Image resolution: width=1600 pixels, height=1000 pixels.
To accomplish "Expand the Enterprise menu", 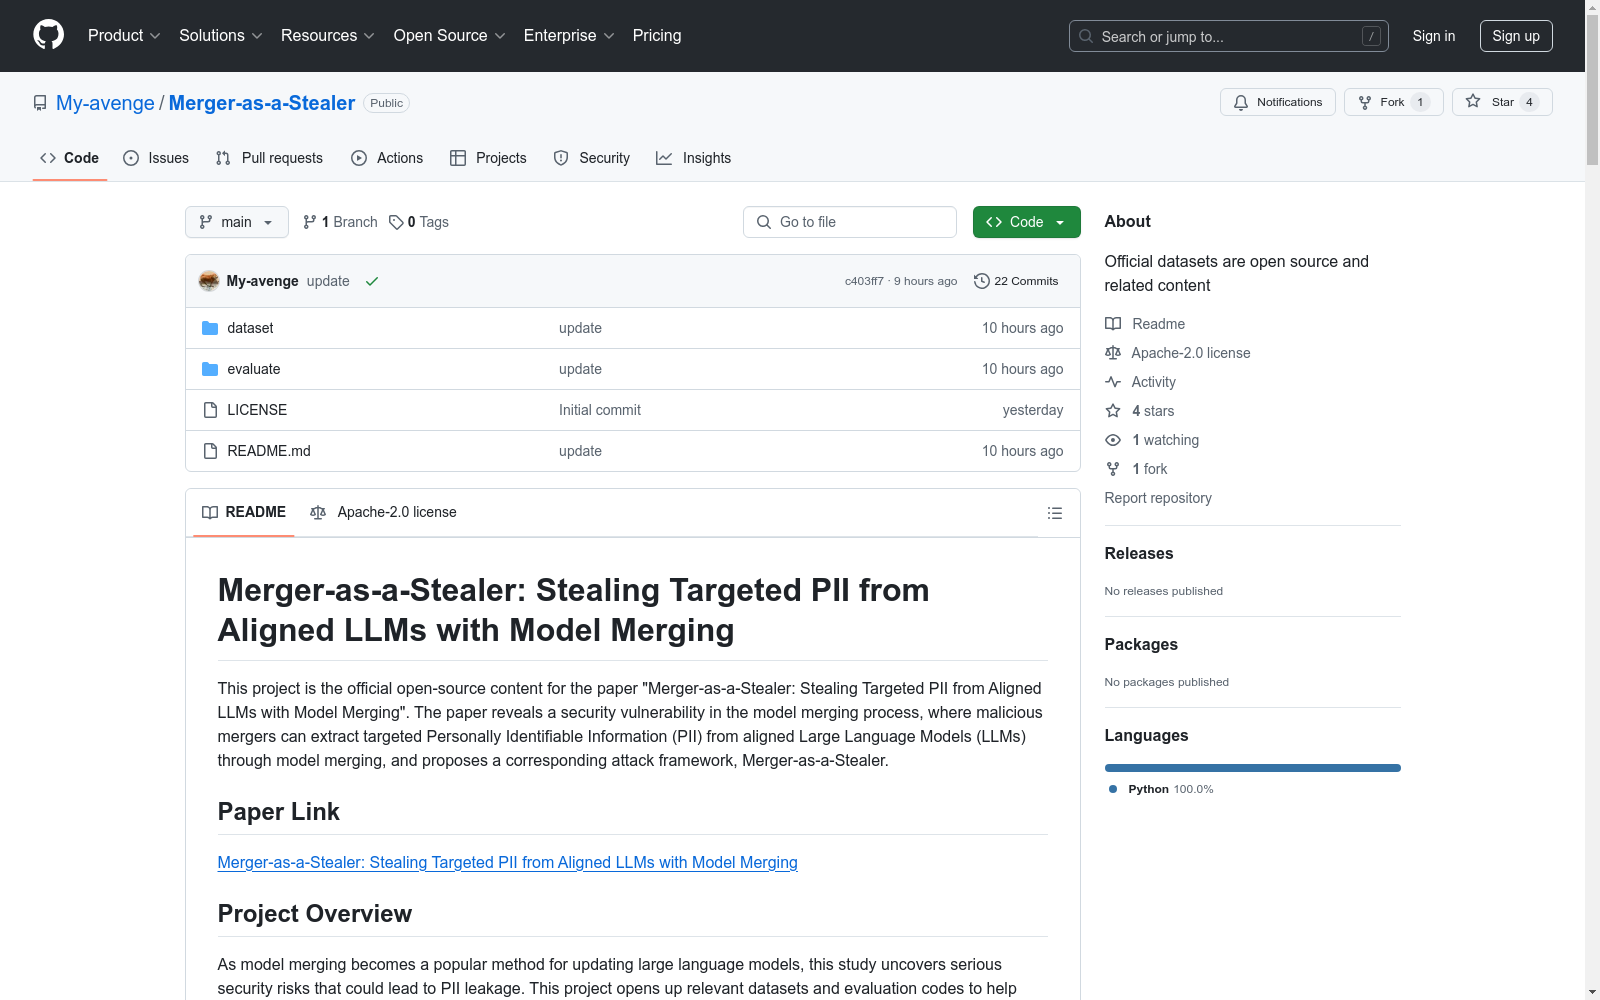I will point(569,36).
